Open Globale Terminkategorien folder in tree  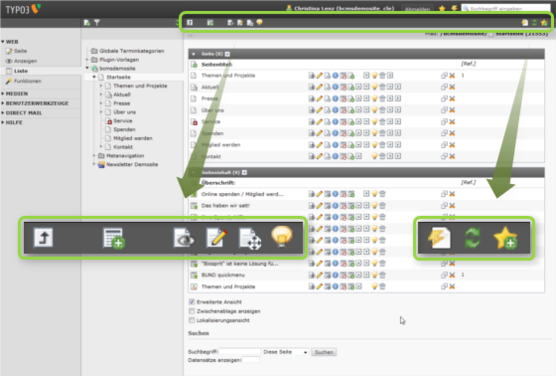[x=132, y=51]
